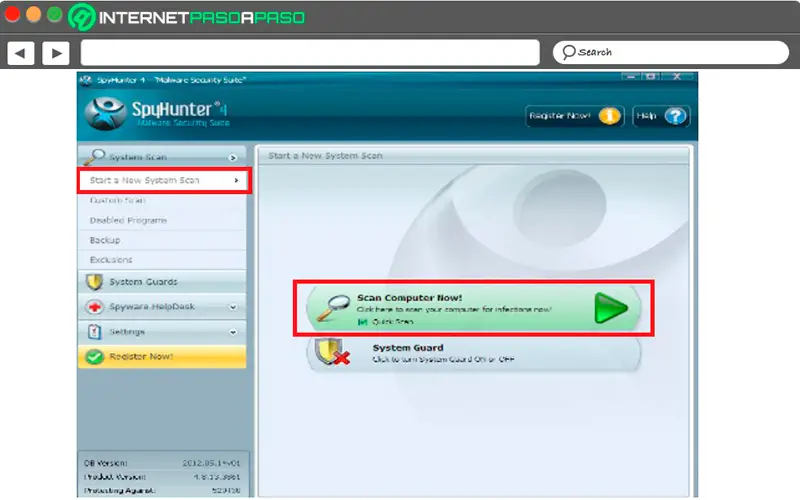The height and width of the screenshot is (500, 800).
Task: Click the arrow on Start a New System Scan
Action: point(236,180)
